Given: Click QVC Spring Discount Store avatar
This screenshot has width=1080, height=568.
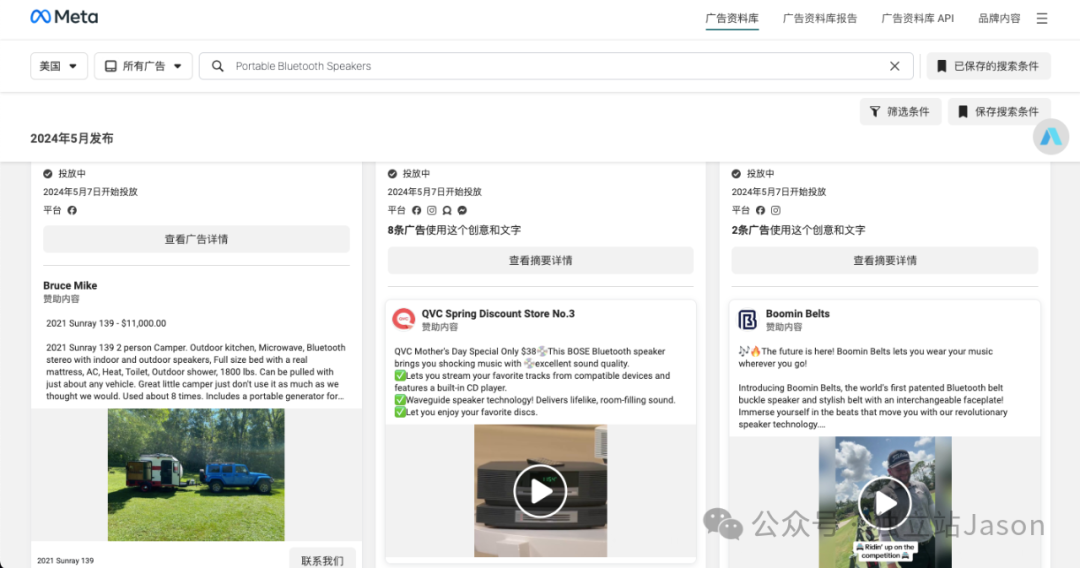Looking at the screenshot, I should [404, 319].
